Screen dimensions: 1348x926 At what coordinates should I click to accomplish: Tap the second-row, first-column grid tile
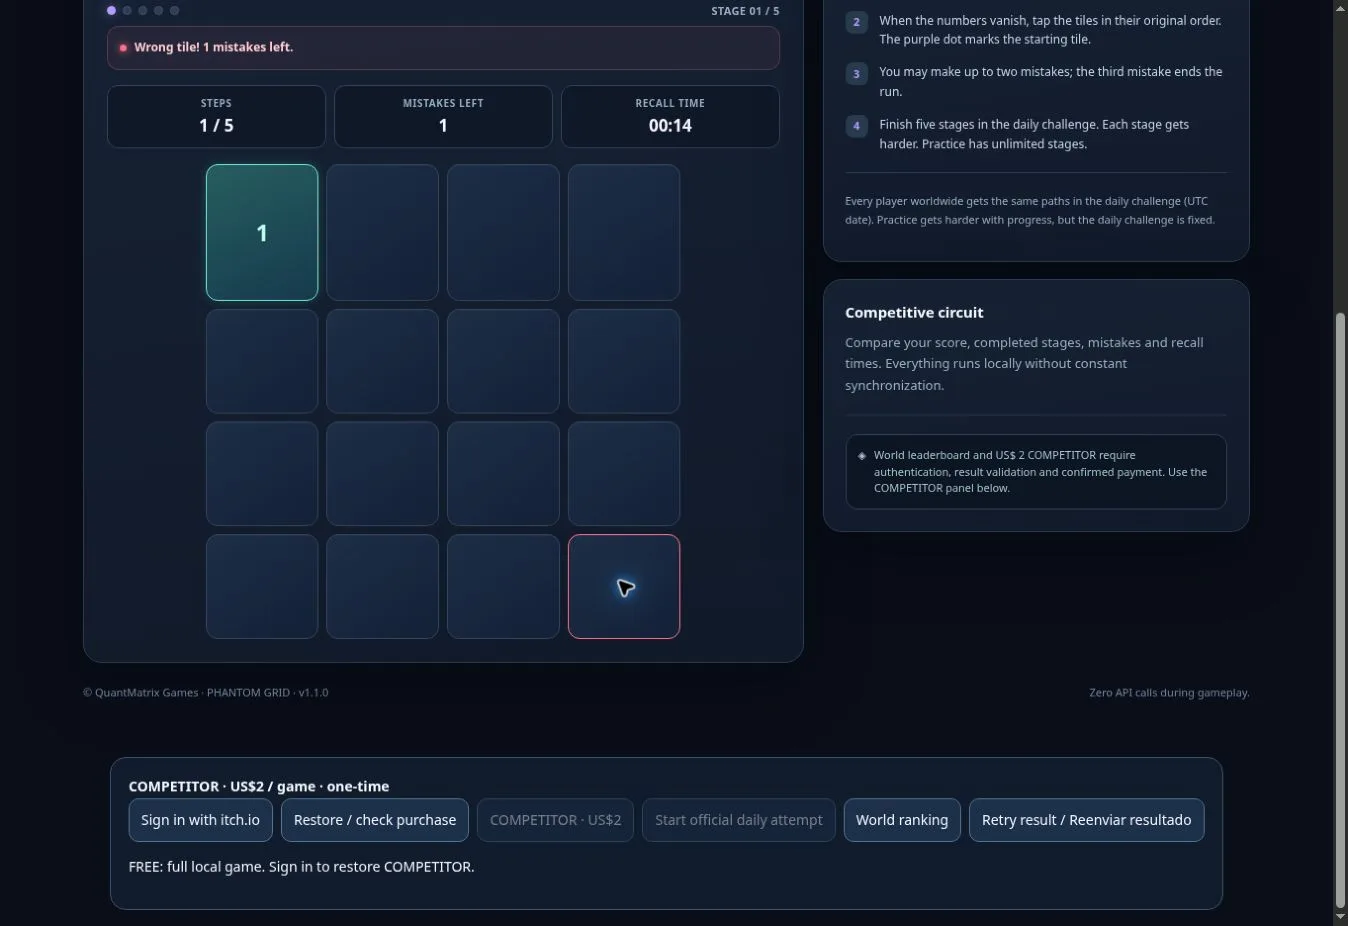click(262, 361)
